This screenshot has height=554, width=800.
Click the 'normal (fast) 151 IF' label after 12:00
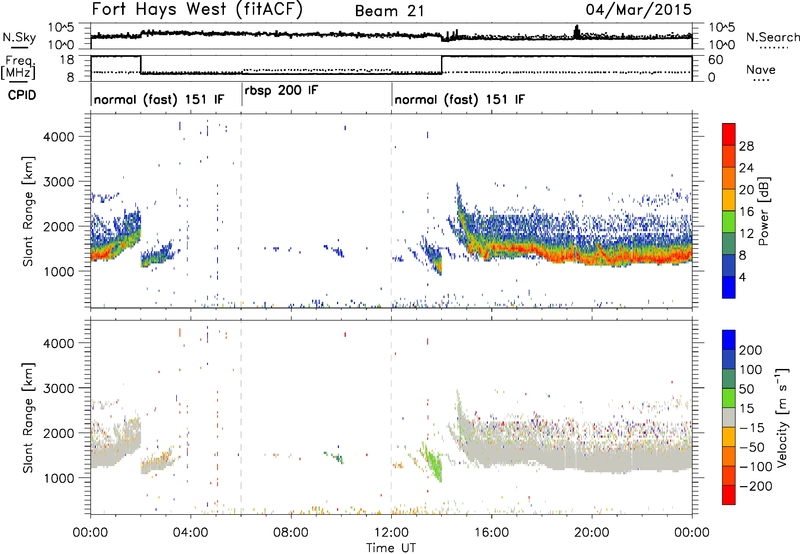[x=459, y=99]
